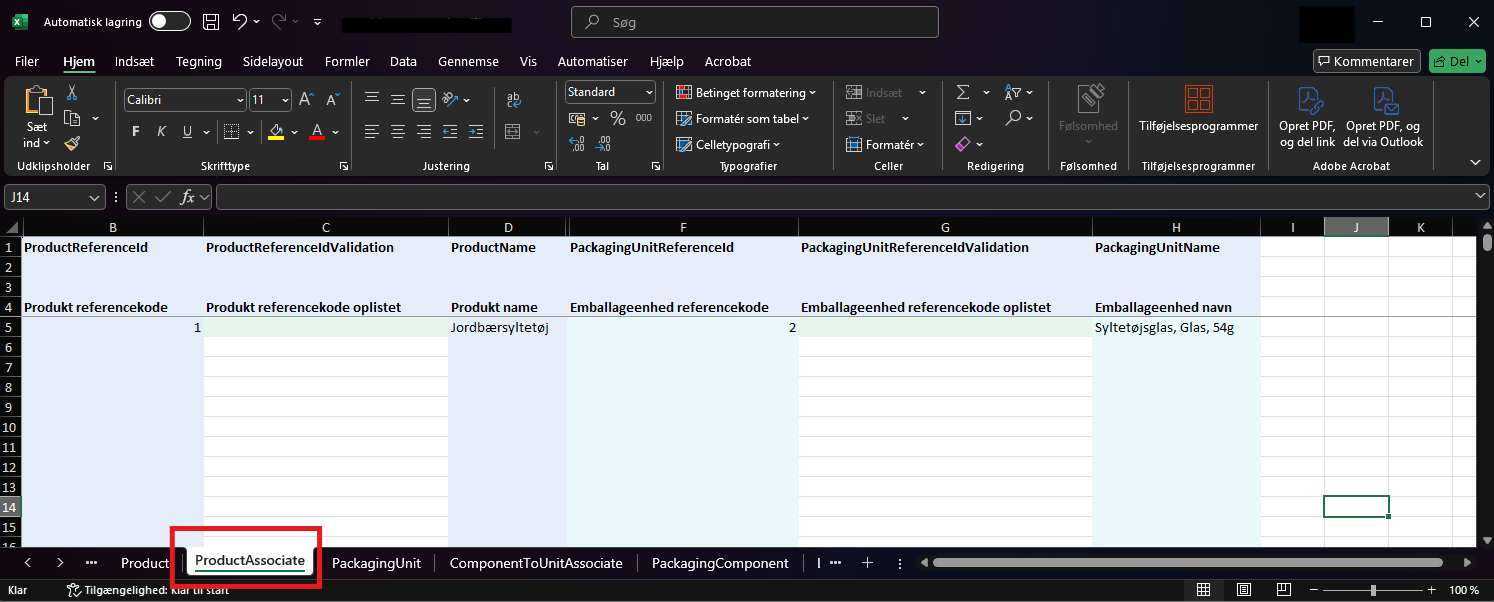Open Formatér som tabel menu
Viewport: 1494px width, 602px height.
(x=743, y=118)
